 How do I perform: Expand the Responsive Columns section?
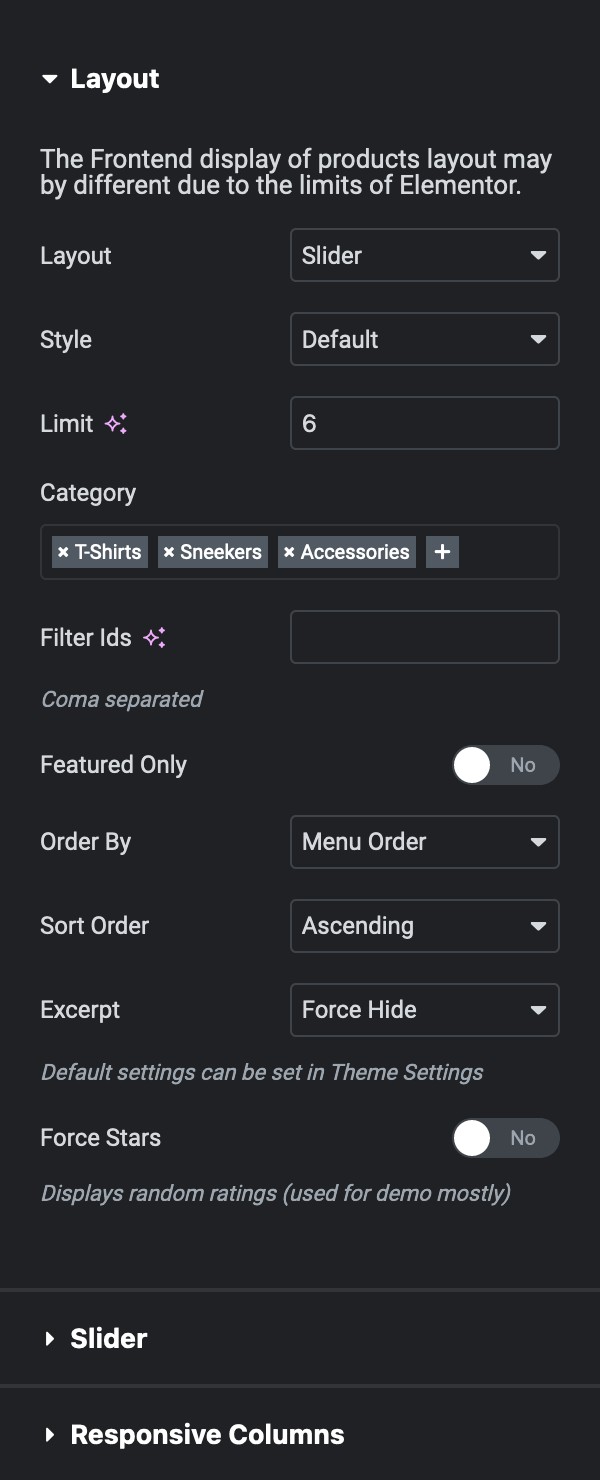[x=300, y=1435]
